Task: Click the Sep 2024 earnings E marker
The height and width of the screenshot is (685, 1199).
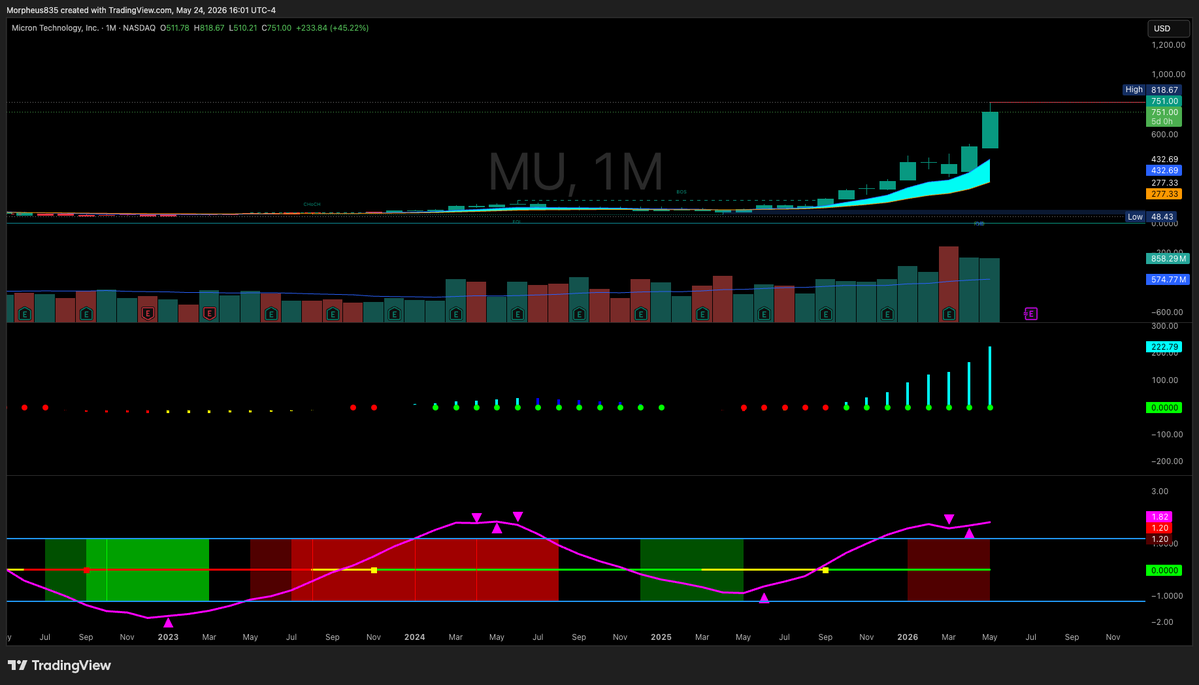Action: [x=579, y=313]
